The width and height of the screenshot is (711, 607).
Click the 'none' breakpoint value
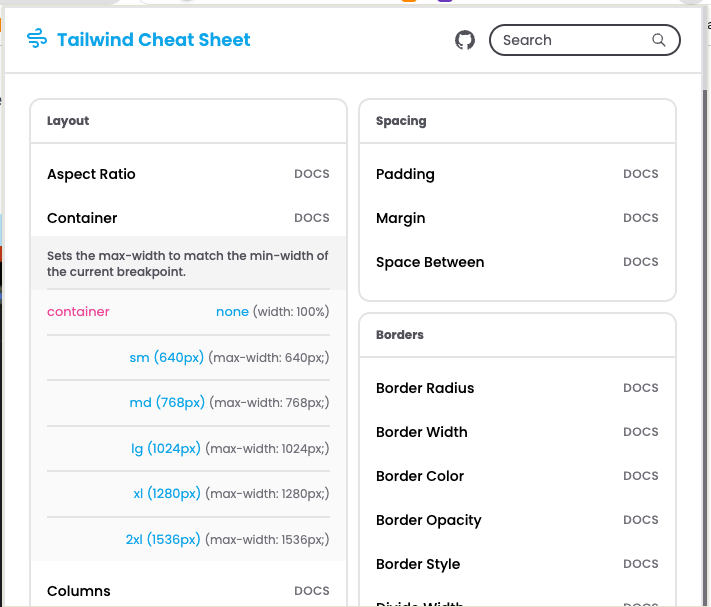click(232, 312)
